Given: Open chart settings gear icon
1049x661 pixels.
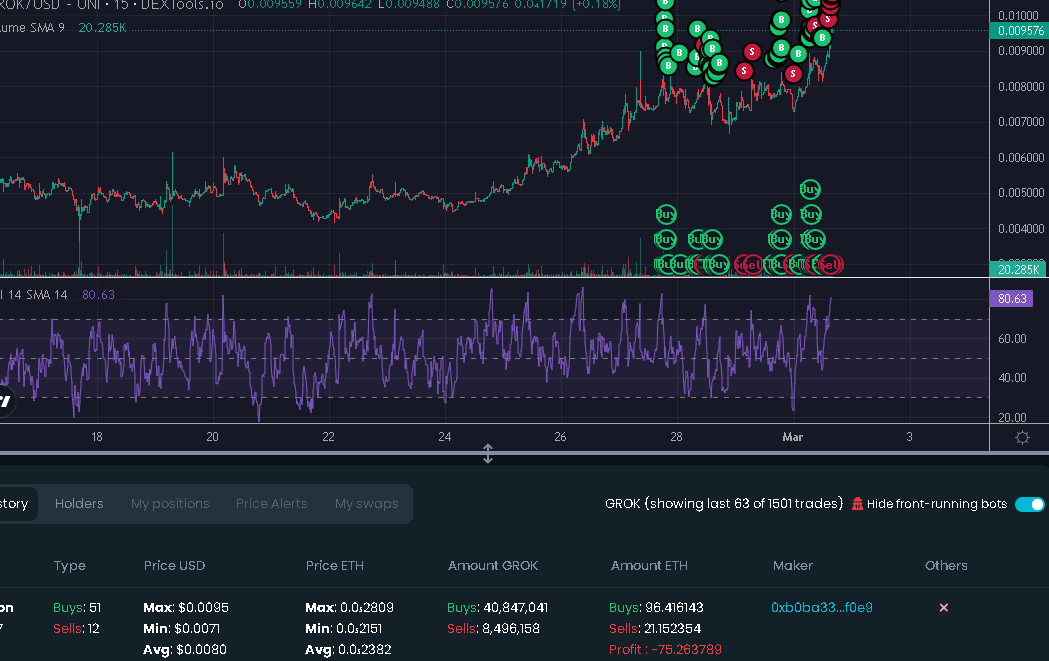Looking at the screenshot, I should coord(1022,438).
